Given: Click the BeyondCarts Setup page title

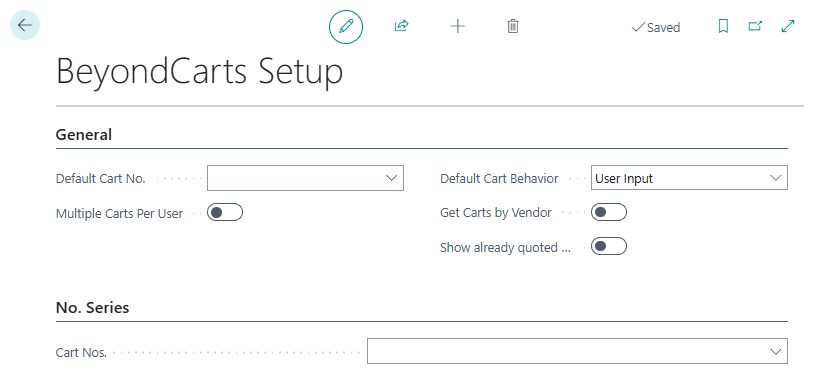Looking at the screenshot, I should (x=200, y=71).
